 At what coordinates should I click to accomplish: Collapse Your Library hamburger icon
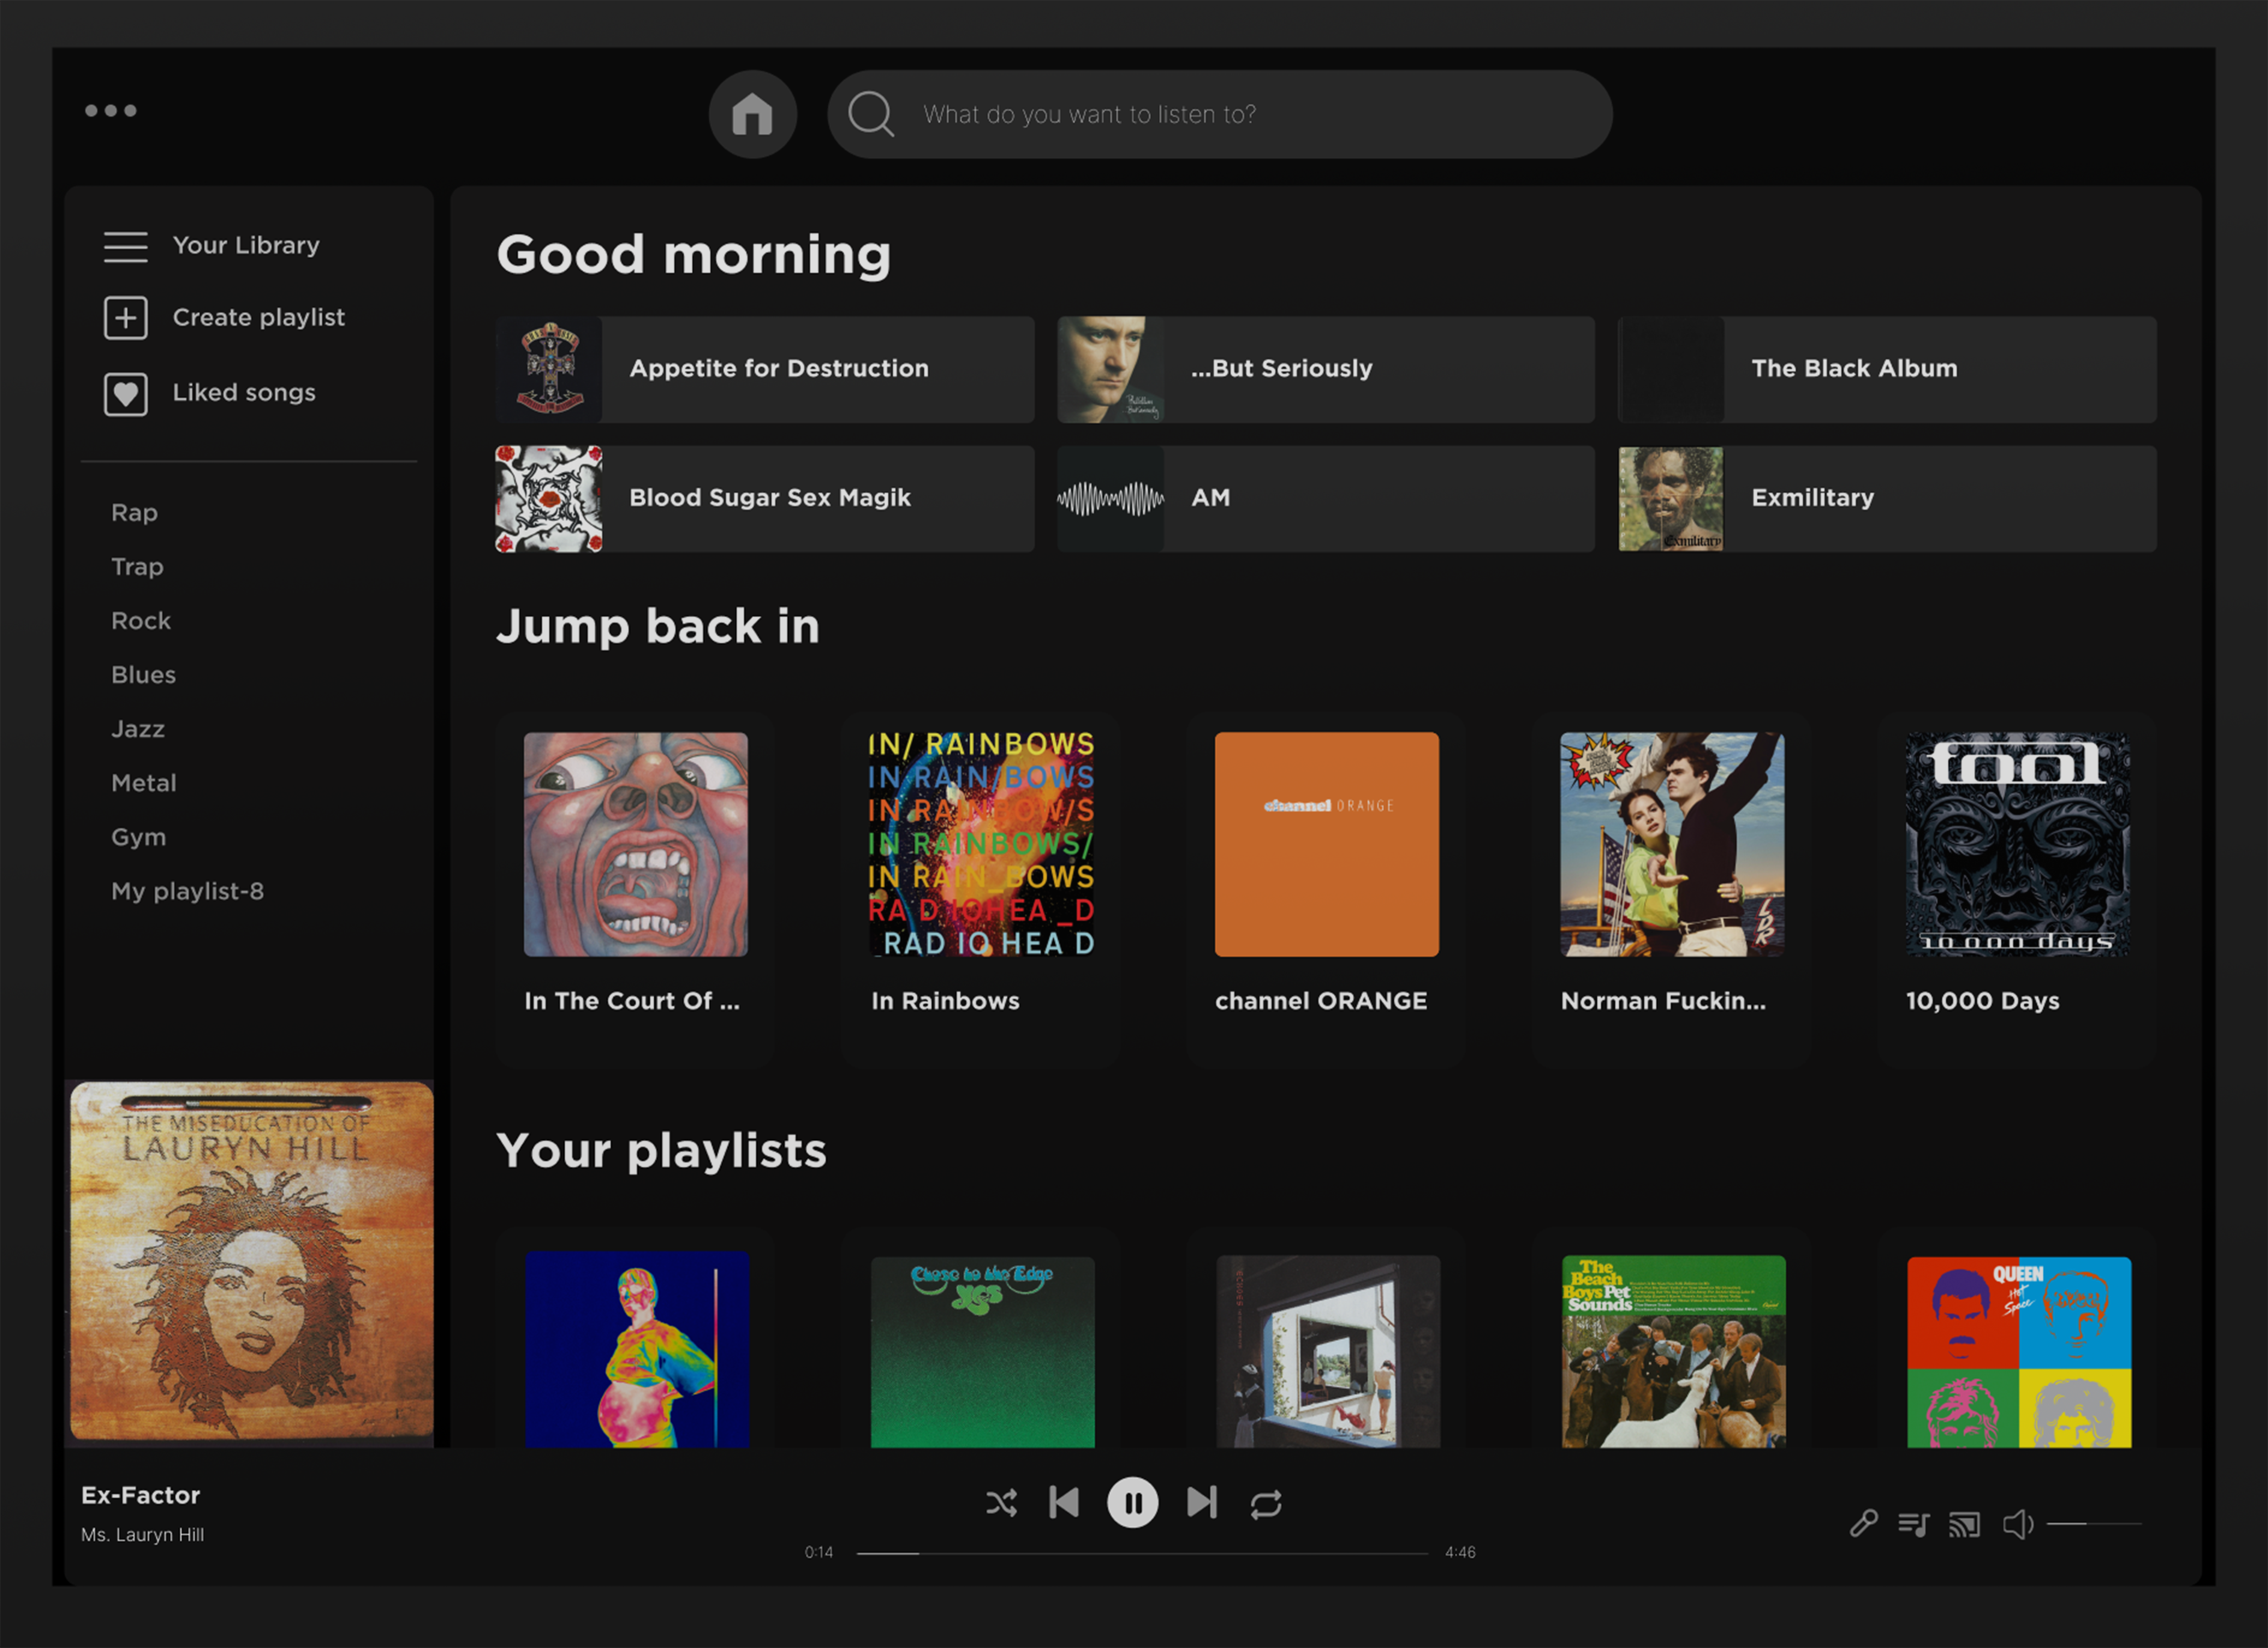125,246
